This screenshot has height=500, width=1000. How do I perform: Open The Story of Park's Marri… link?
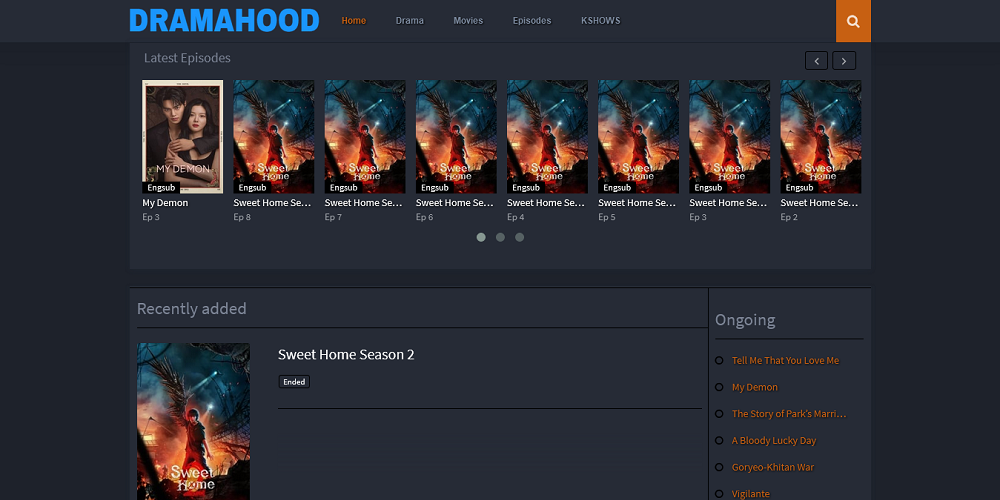(789, 414)
